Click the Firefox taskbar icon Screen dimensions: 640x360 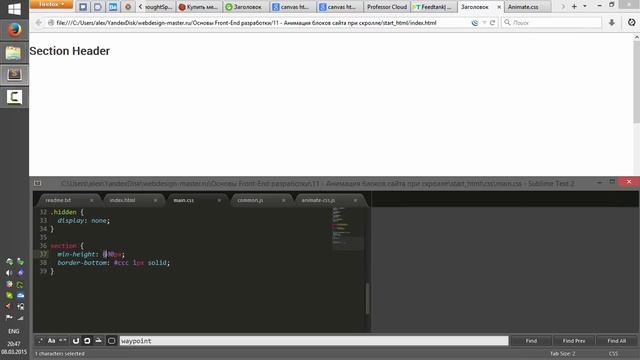coord(14,30)
